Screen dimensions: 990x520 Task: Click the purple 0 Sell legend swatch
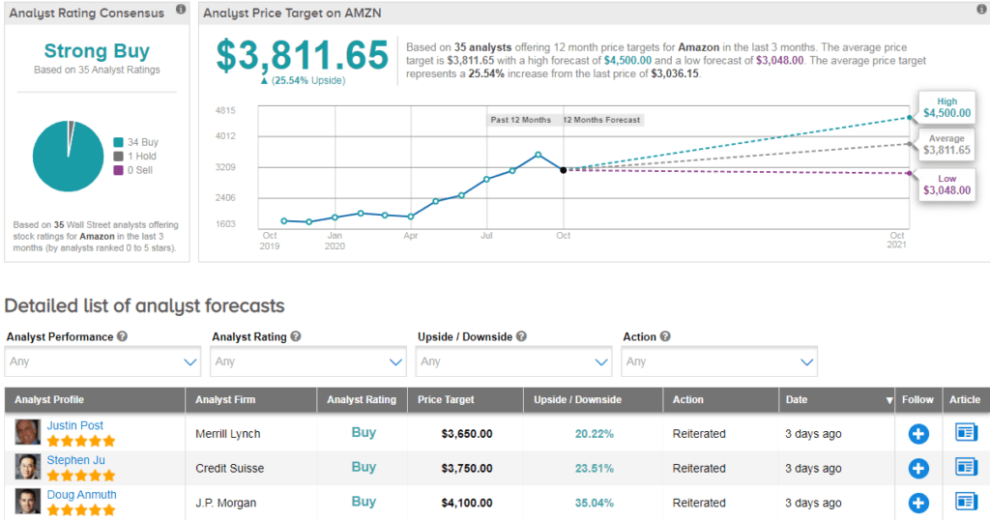coord(118,170)
